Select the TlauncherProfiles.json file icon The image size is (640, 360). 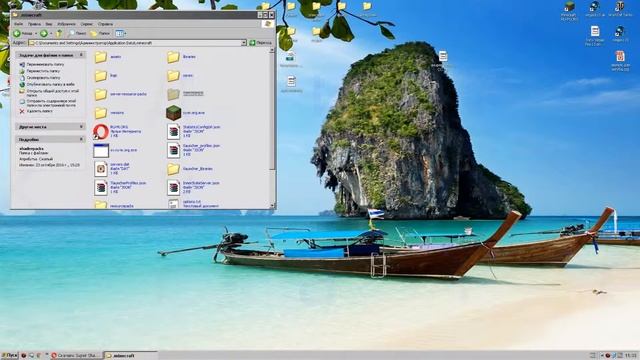click(101, 187)
